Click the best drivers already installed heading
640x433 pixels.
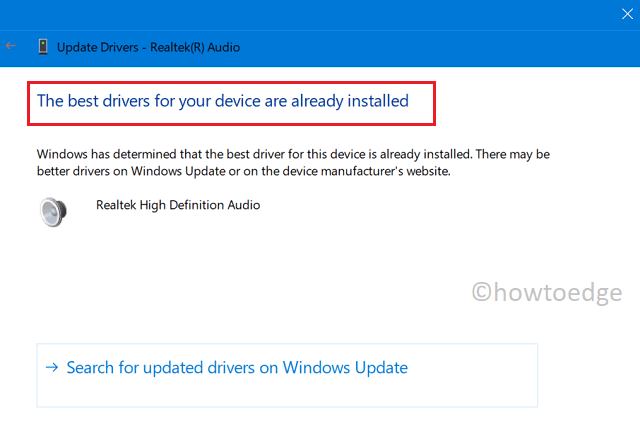[222, 100]
